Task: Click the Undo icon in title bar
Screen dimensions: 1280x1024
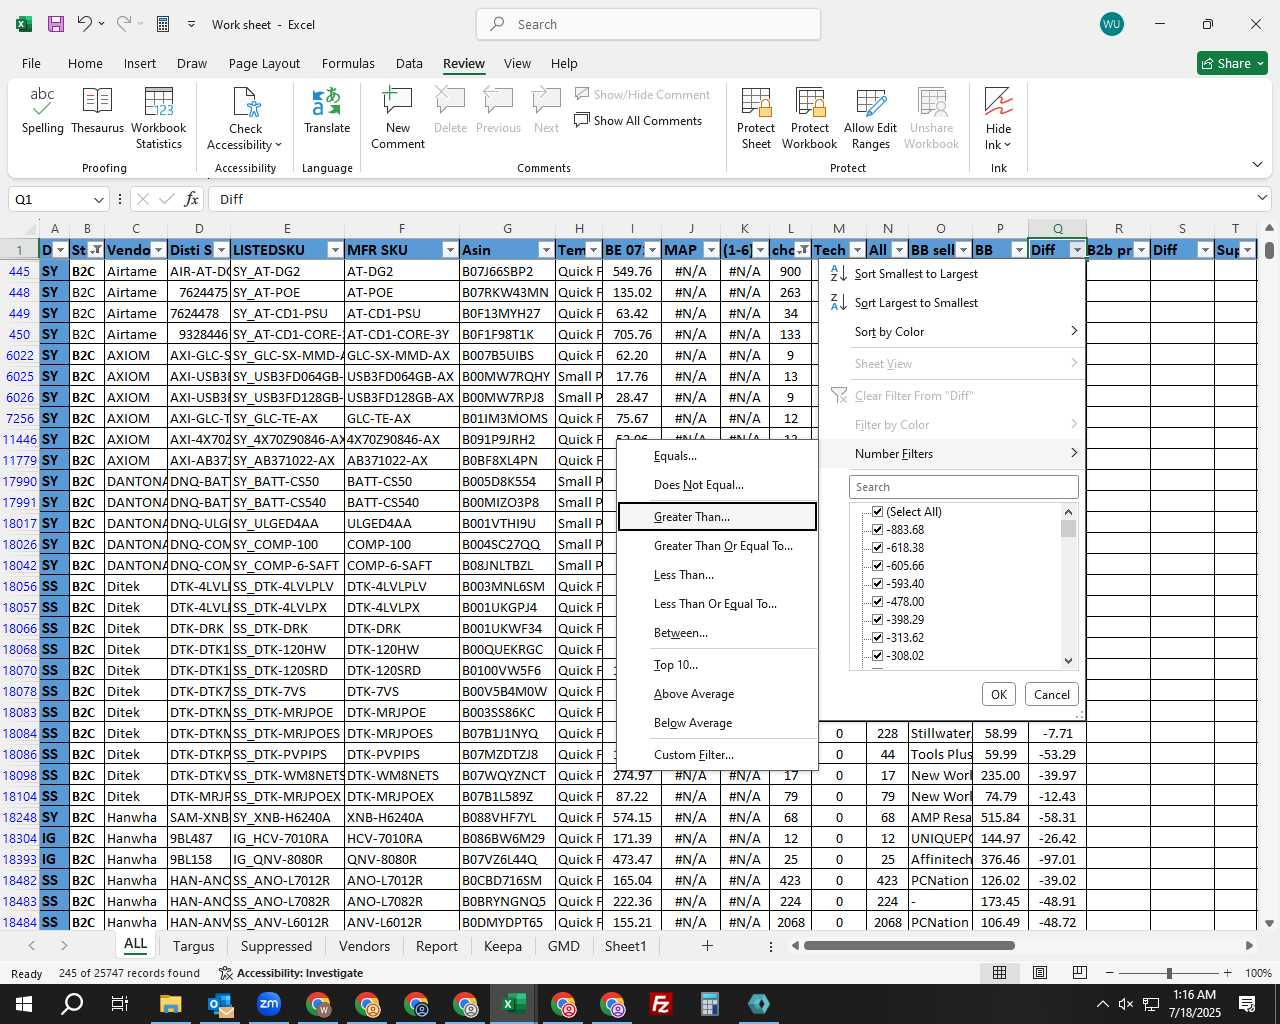Action: (x=85, y=24)
